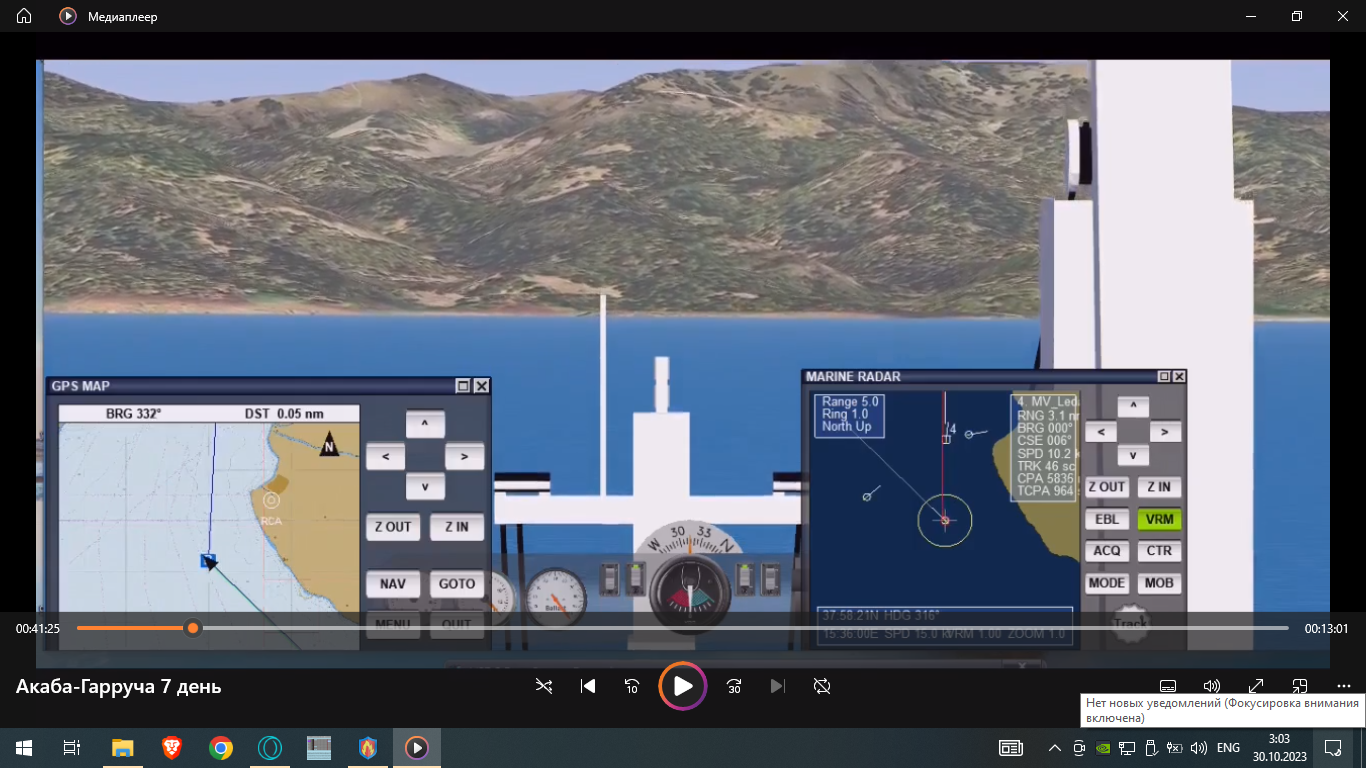Click GPS MAP scroll up arrow
1366x768 pixels.
coord(425,424)
